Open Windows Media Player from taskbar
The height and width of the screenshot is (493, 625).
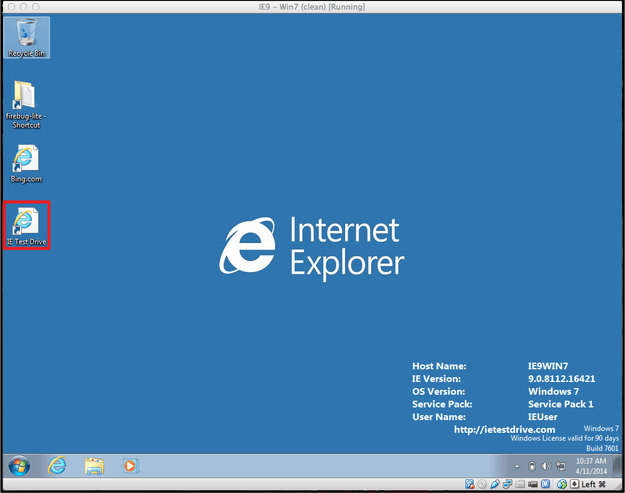click(130, 466)
